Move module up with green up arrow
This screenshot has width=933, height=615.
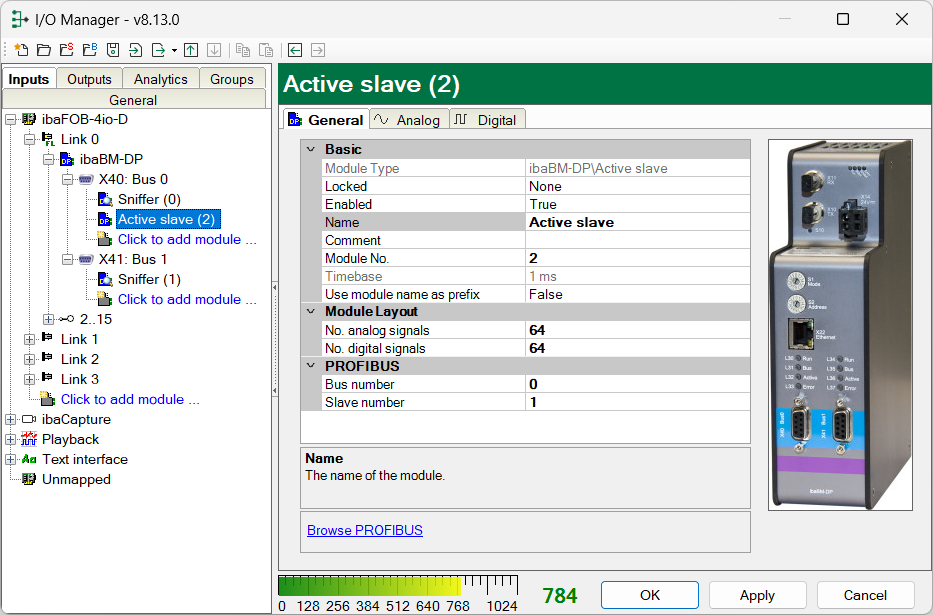pos(191,50)
